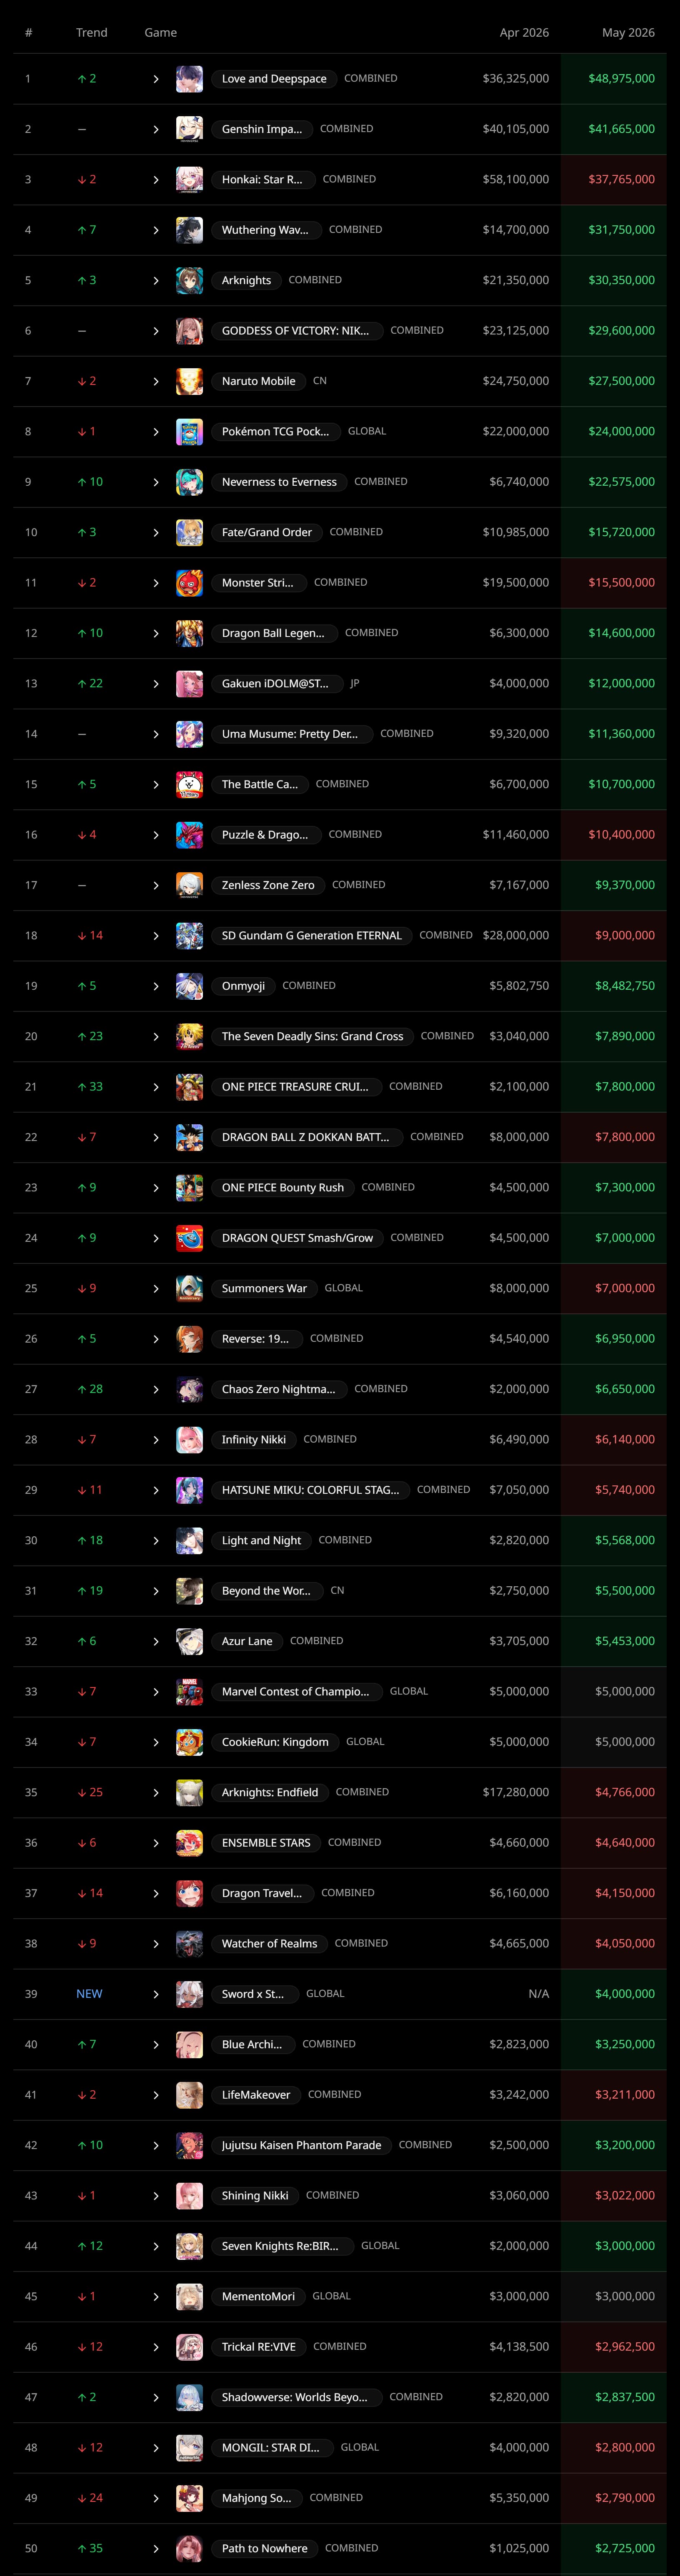Expand the Summoners War row chevron
This screenshot has width=680, height=2576.
(x=156, y=1289)
